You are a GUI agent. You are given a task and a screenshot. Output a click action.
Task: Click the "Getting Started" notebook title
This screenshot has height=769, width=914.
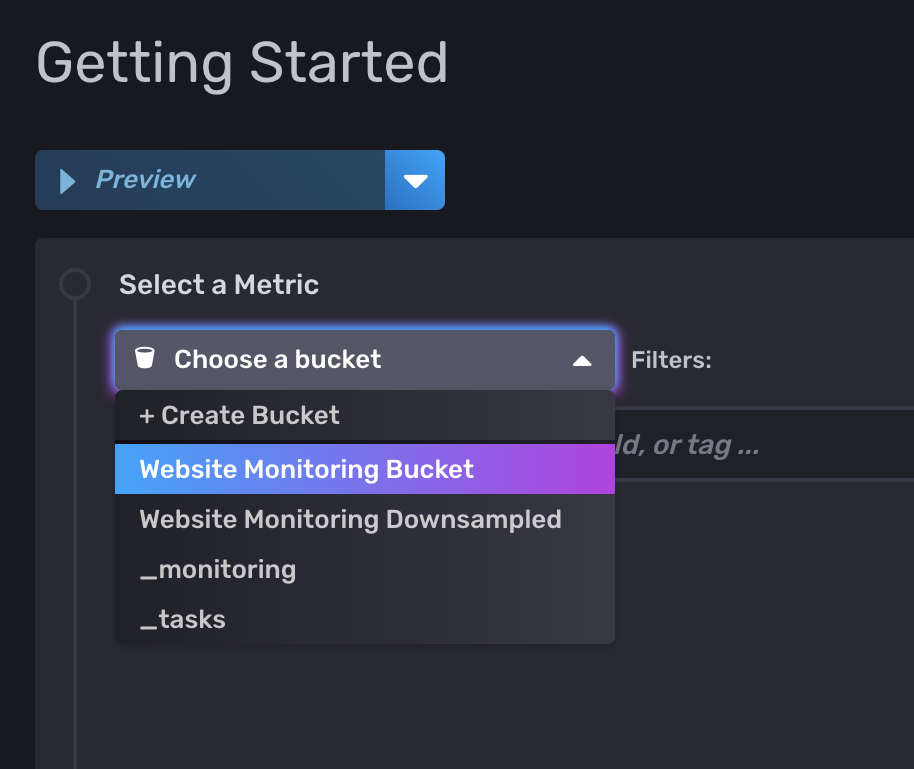pos(242,63)
